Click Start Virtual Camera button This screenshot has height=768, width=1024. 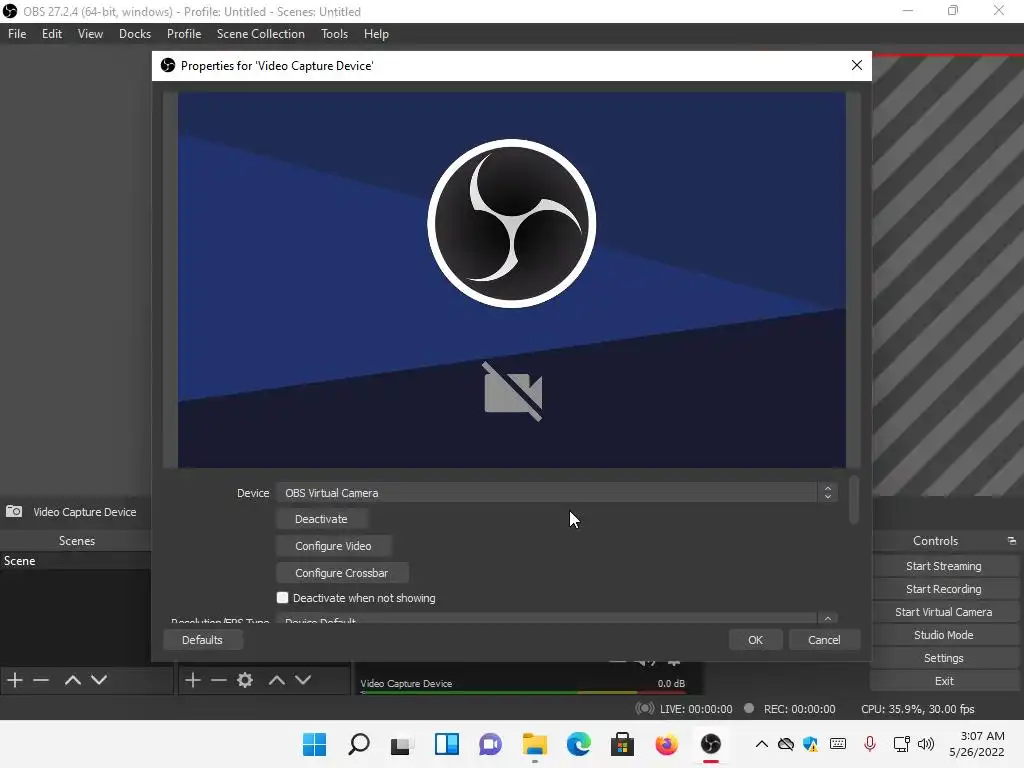[944, 612]
